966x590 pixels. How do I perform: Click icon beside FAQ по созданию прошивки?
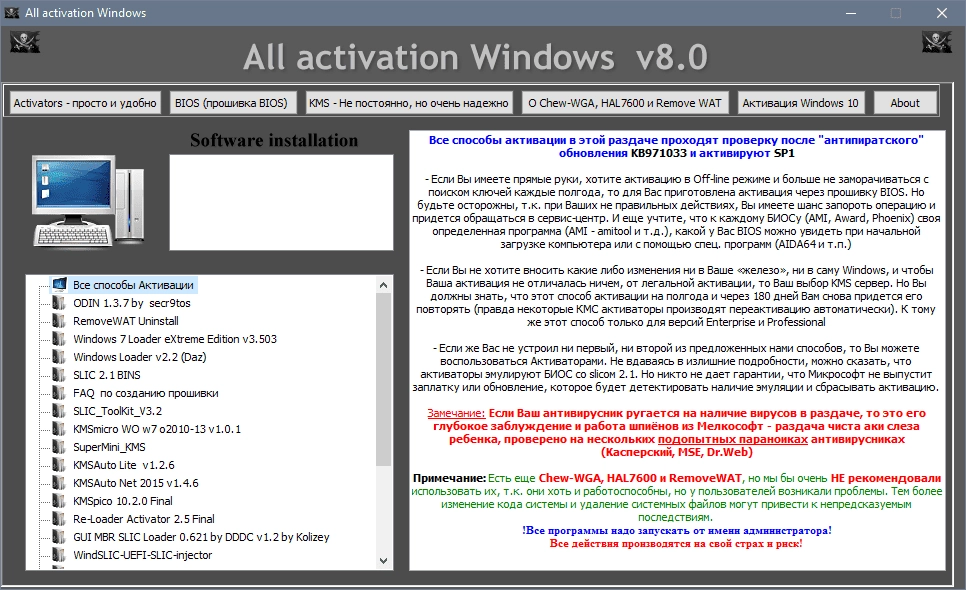coord(59,393)
